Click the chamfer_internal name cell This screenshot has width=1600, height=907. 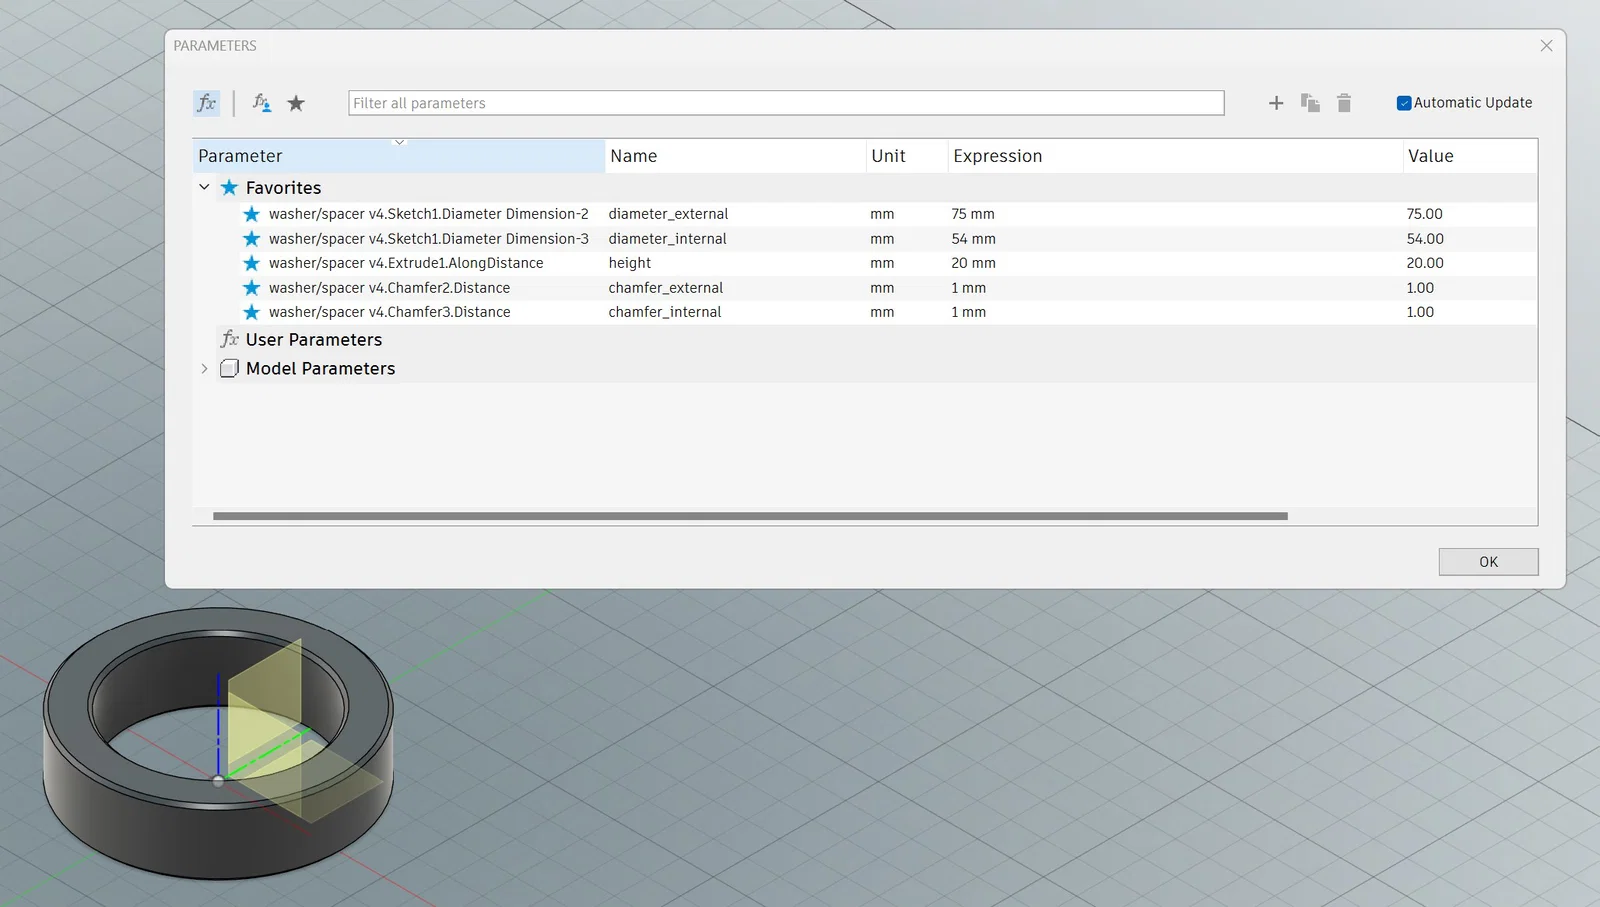click(665, 312)
